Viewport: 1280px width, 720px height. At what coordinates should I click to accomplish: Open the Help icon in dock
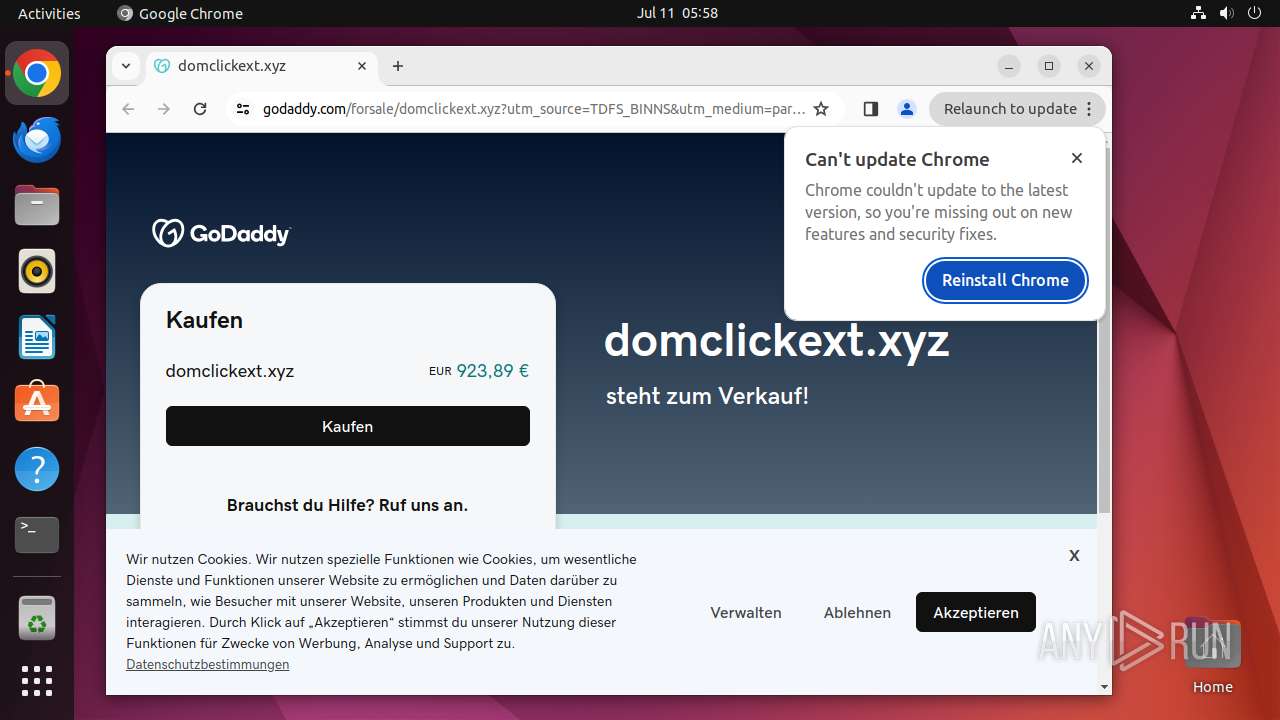[37, 469]
